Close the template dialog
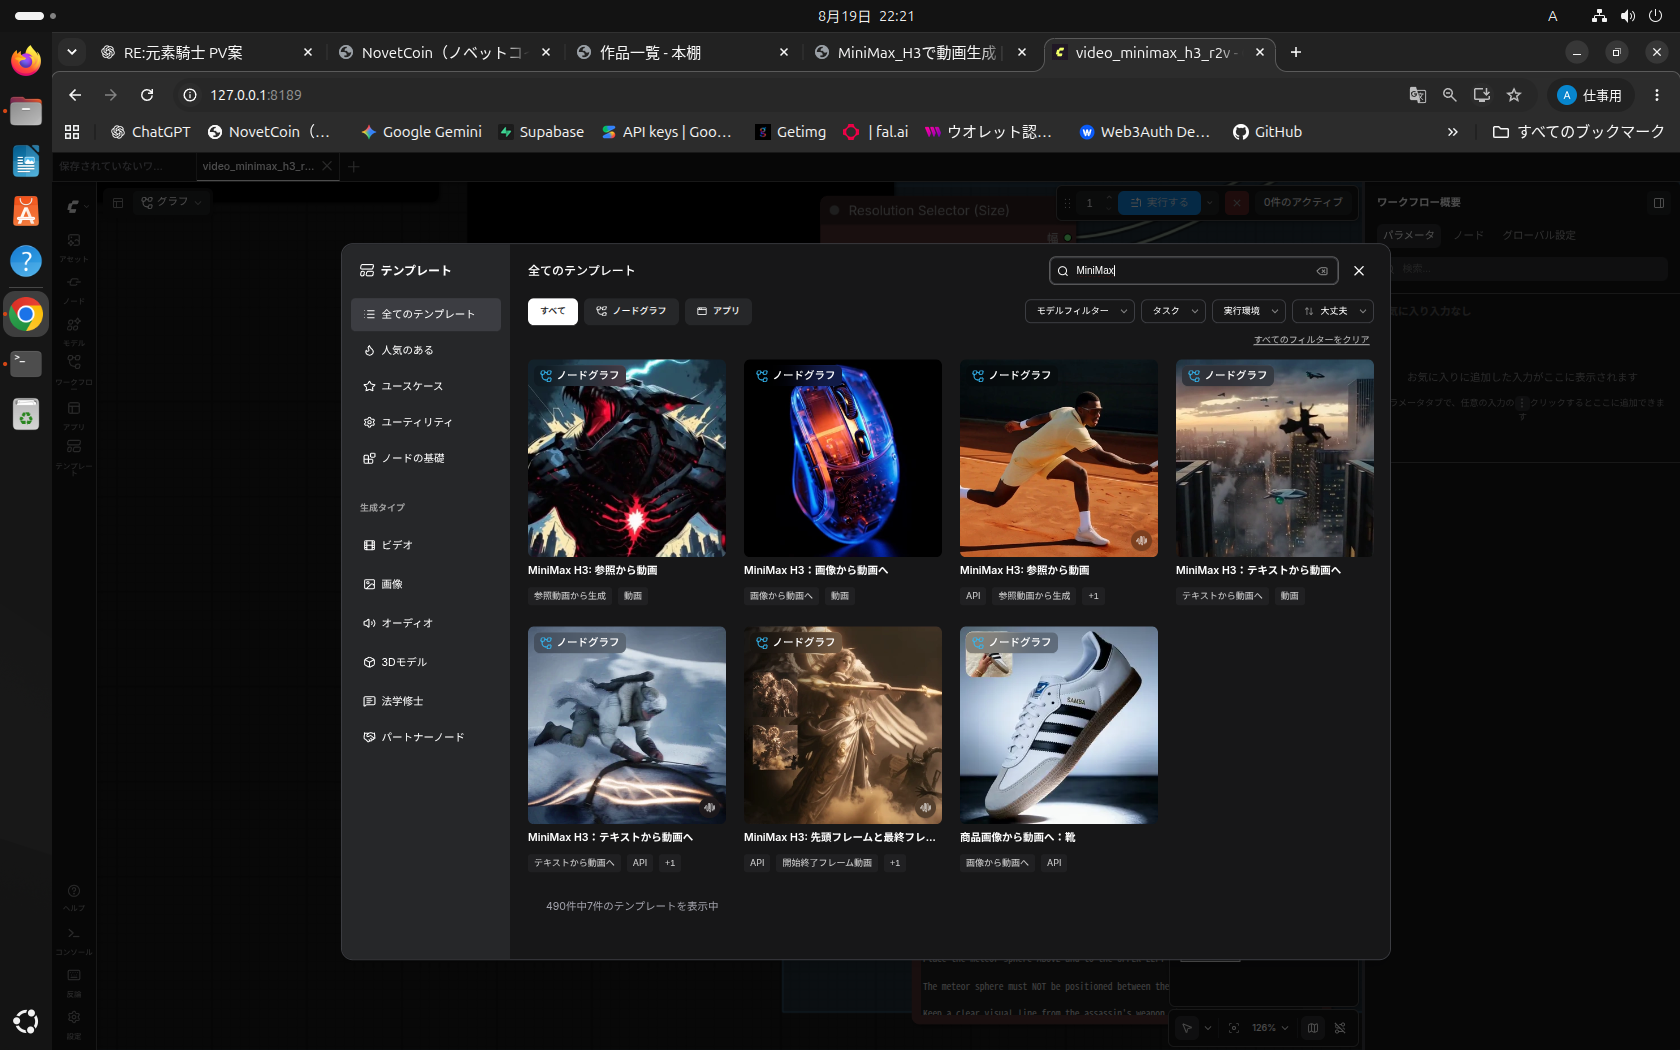This screenshot has width=1680, height=1050. pos(1359,271)
